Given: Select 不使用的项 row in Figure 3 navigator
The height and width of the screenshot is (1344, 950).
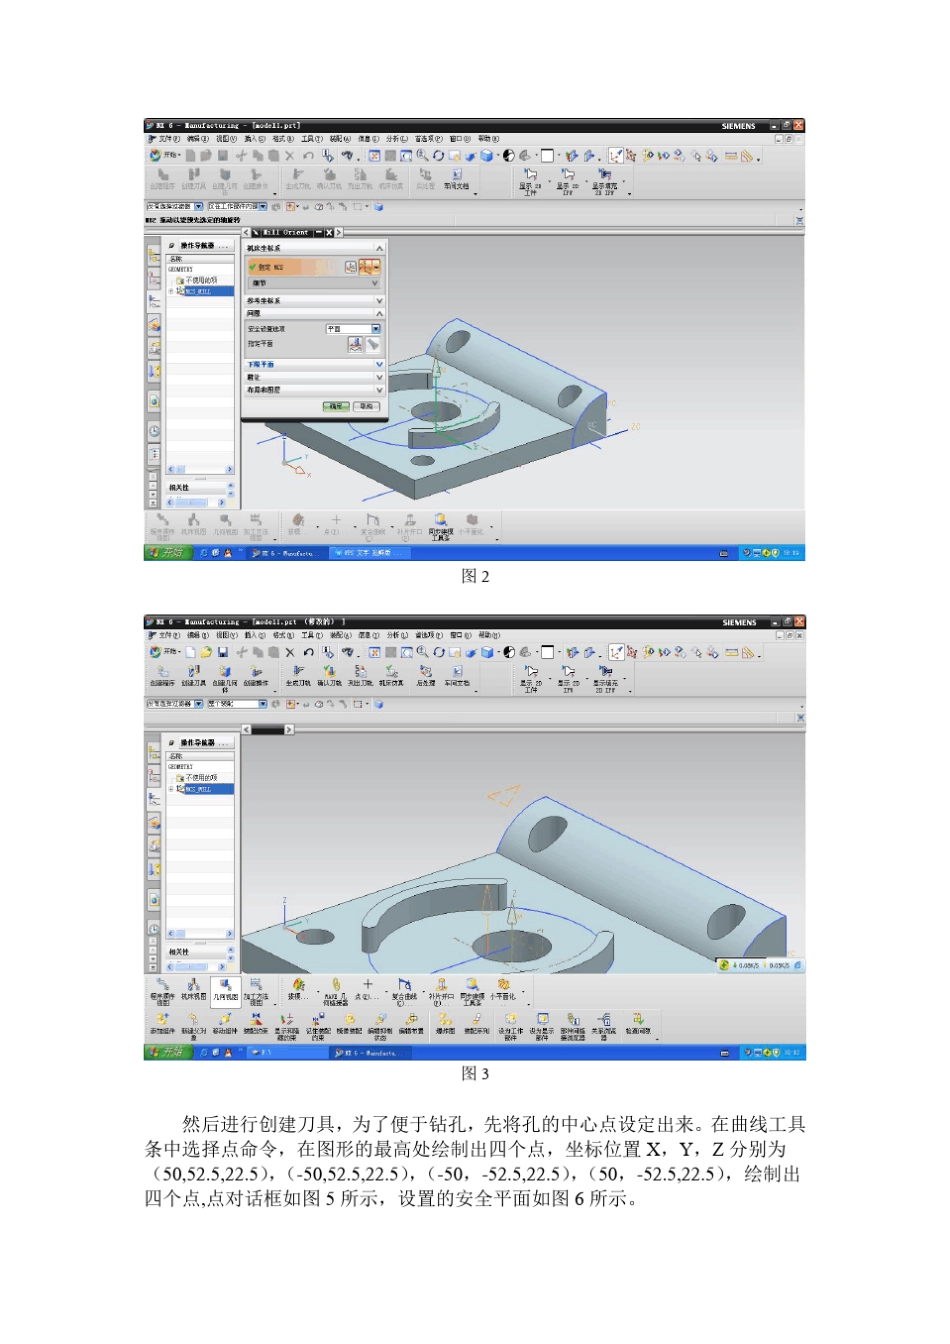Looking at the screenshot, I should [200, 777].
